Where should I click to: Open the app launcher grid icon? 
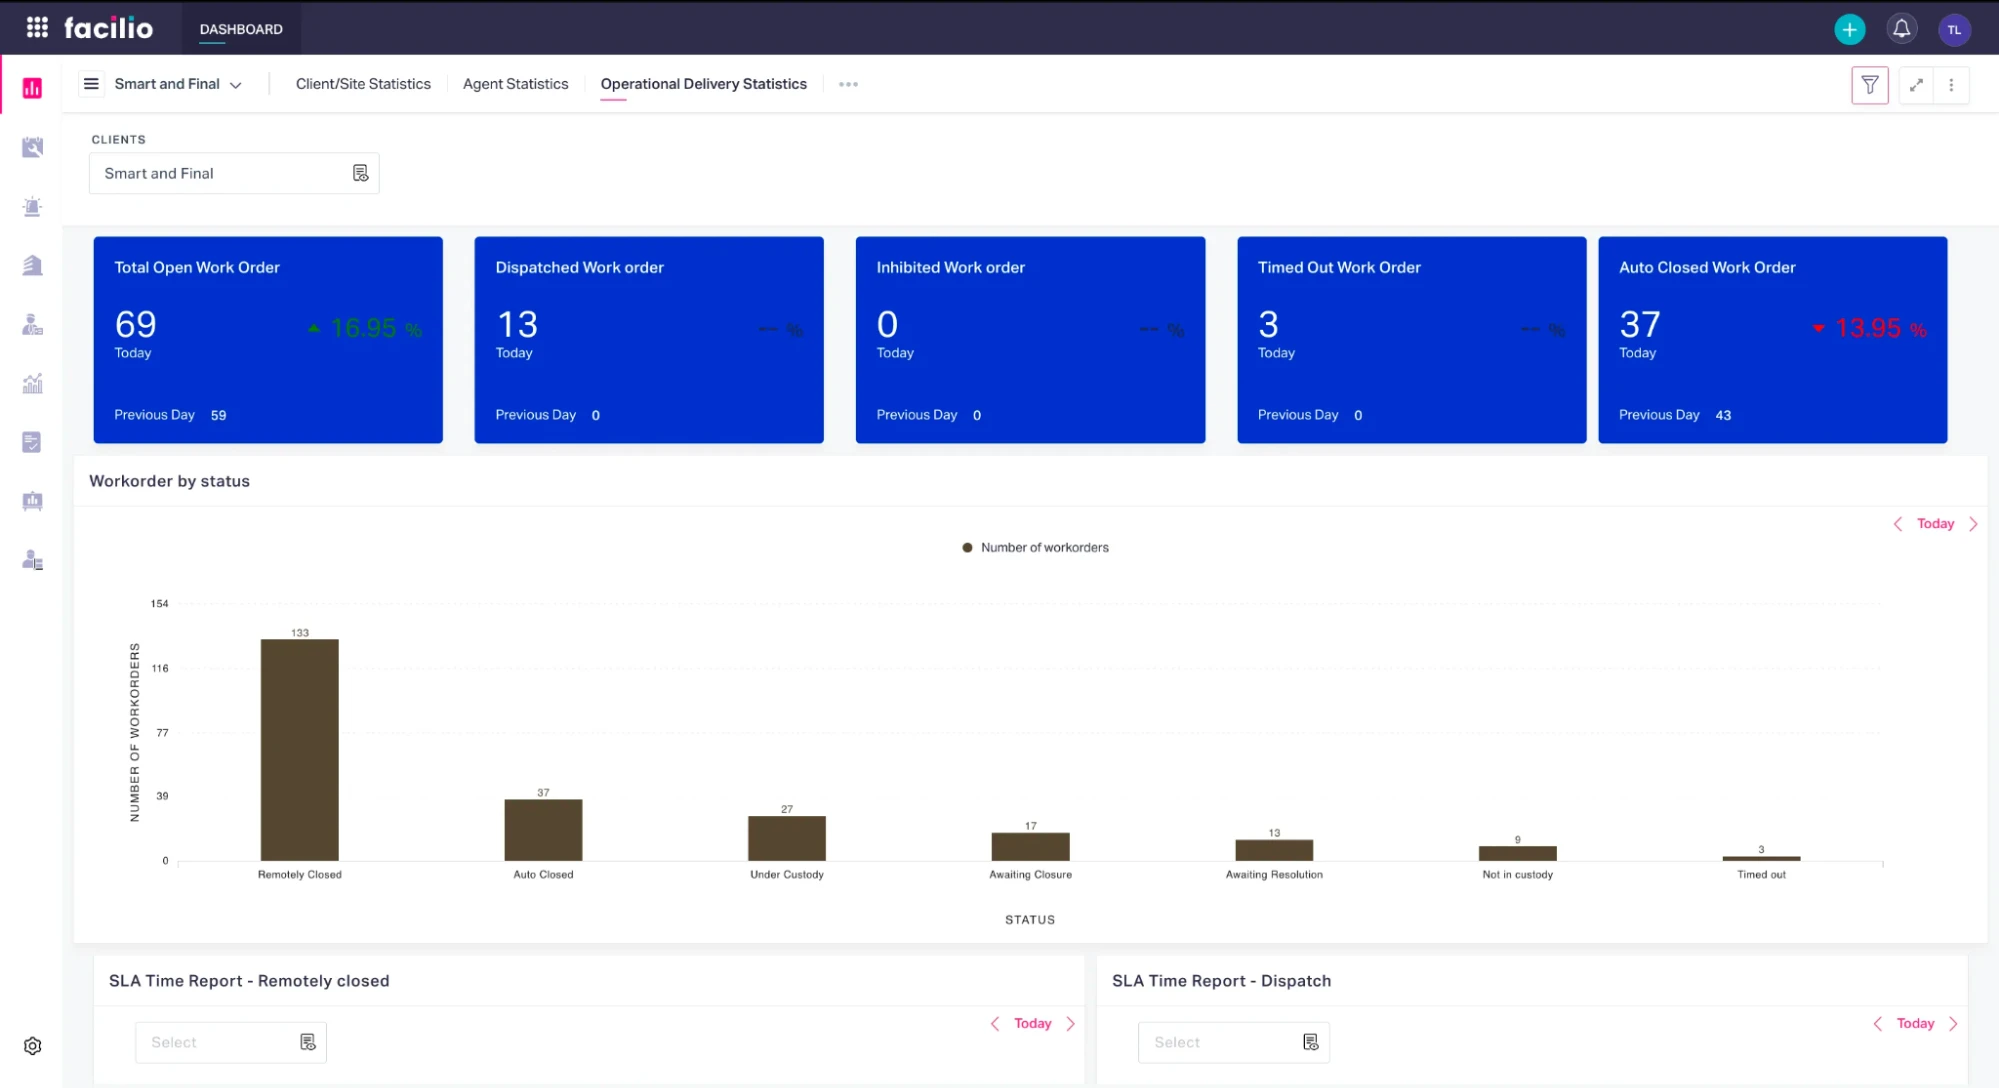pos(37,28)
